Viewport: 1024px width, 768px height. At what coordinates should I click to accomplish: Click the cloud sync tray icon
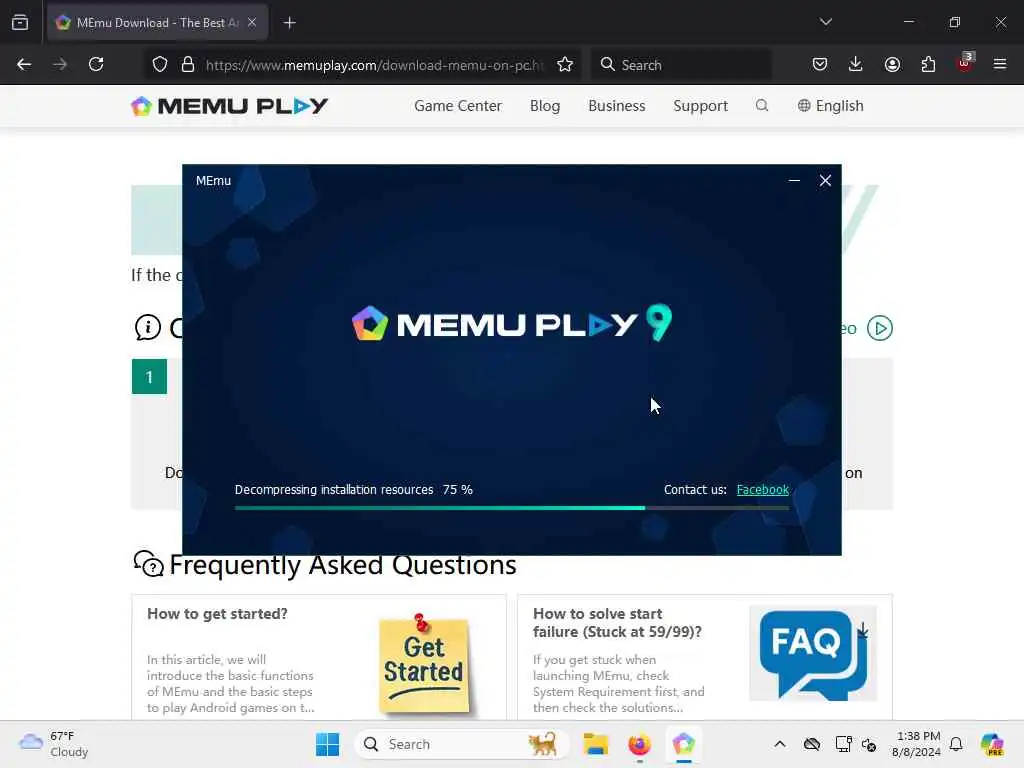[812, 744]
